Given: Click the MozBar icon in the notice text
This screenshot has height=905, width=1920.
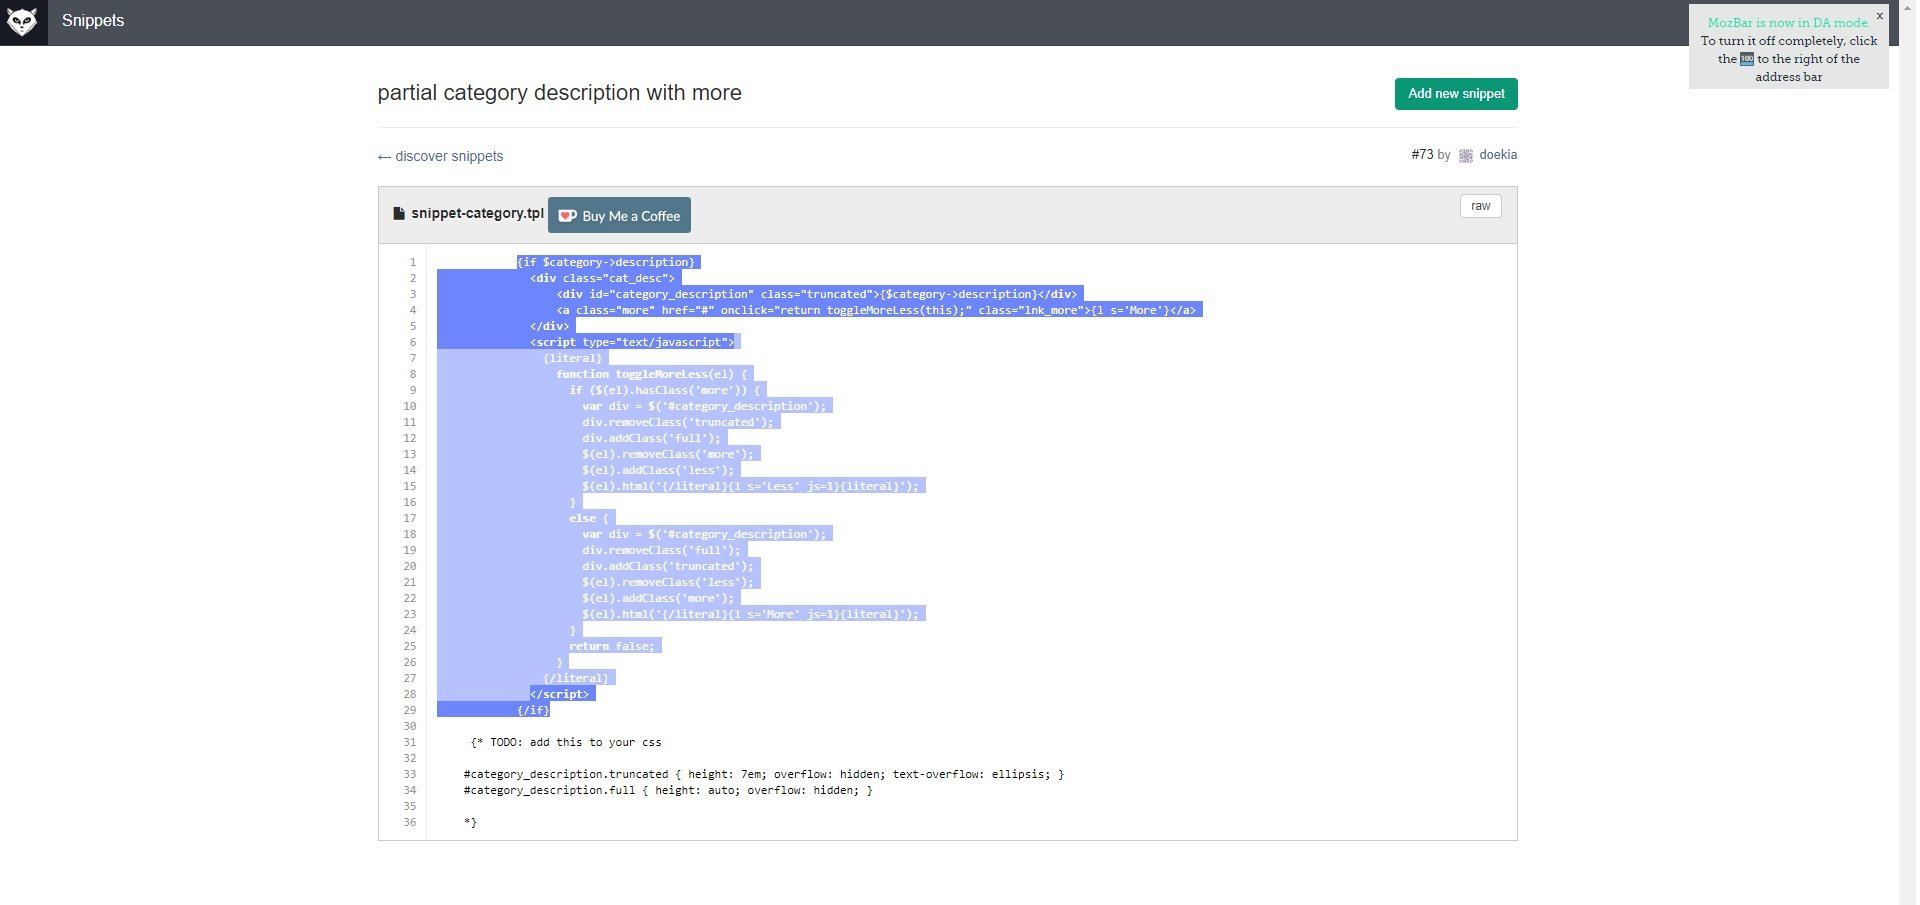Looking at the screenshot, I should tap(1746, 59).
